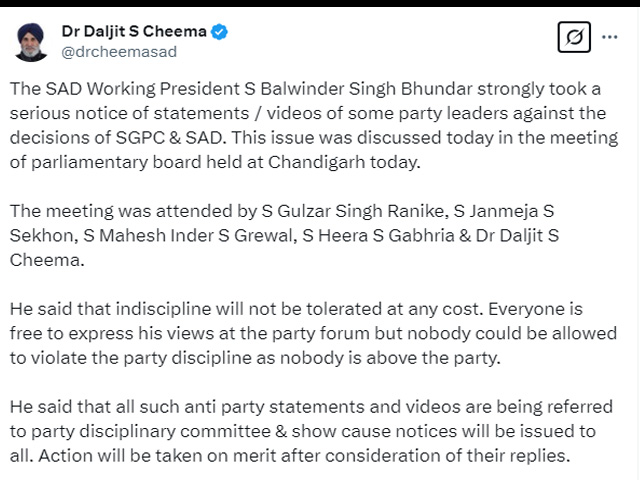Viewport: 640px width, 480px height.
Task: Click the words "SGPC & SAD" in the post
Action: tap(169, 138)
